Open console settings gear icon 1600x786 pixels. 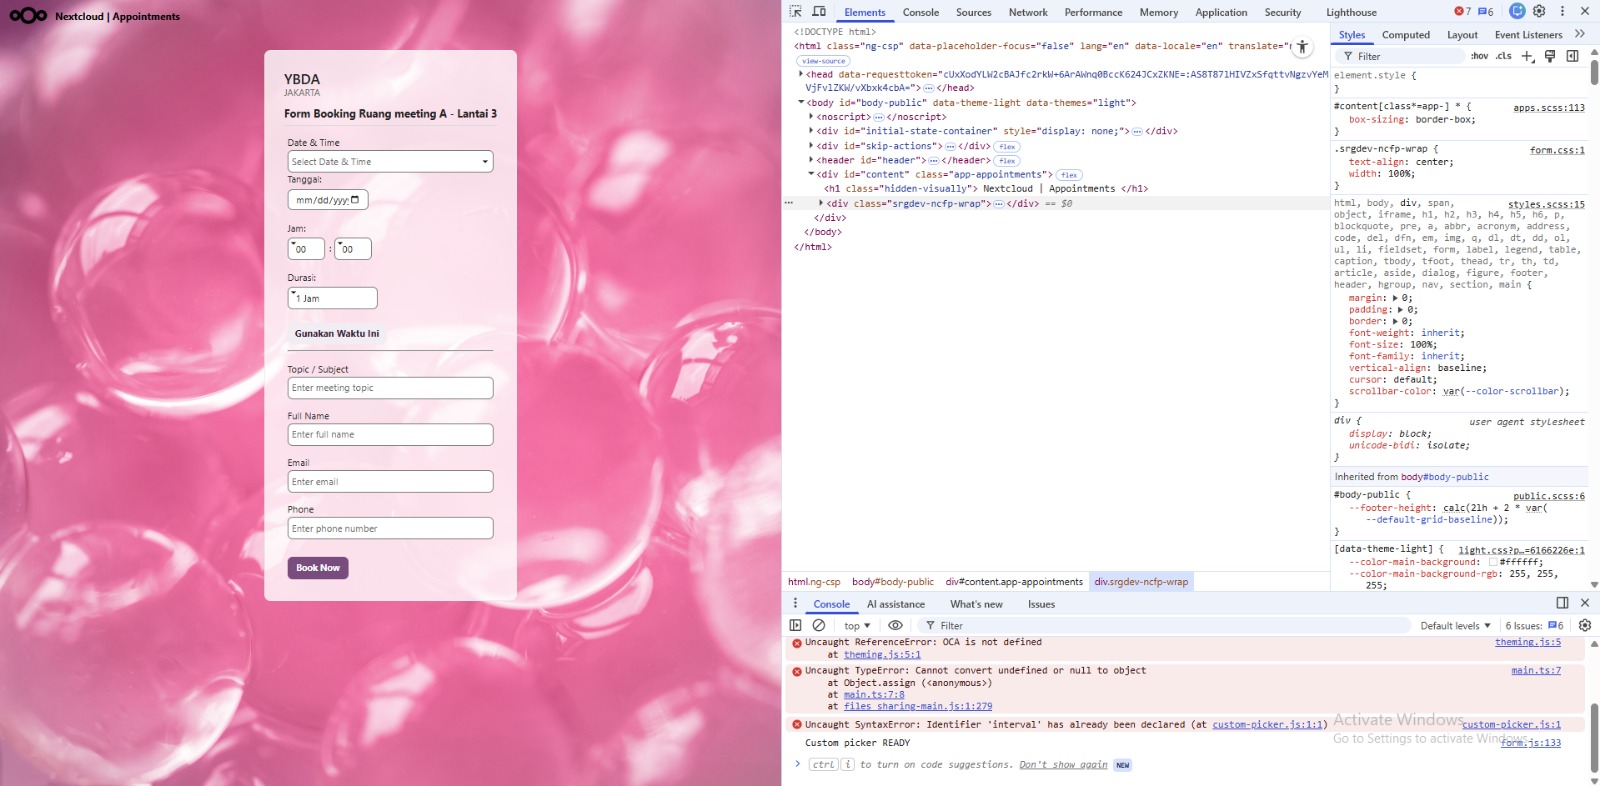click(1584, 625)
